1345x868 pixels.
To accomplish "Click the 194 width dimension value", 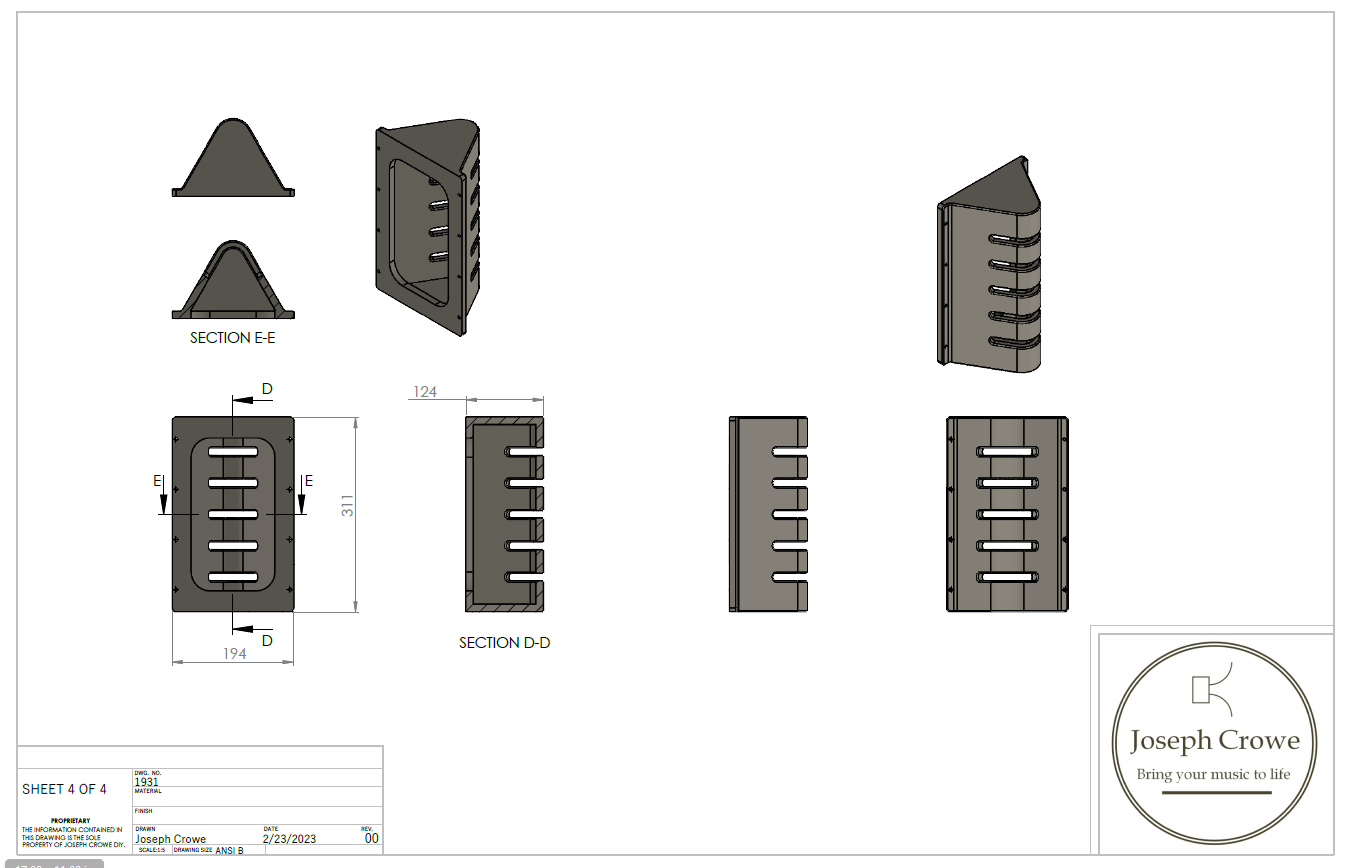I will 234,653.
